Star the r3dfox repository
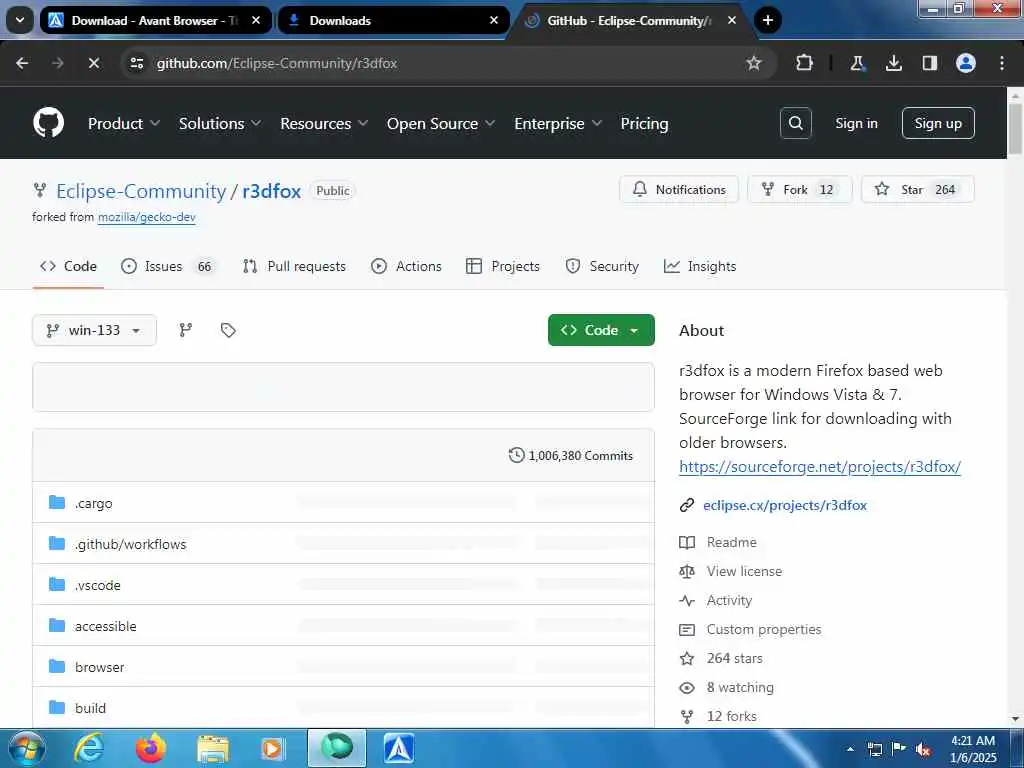The image size is (1024, 768). tap(918, 189)
